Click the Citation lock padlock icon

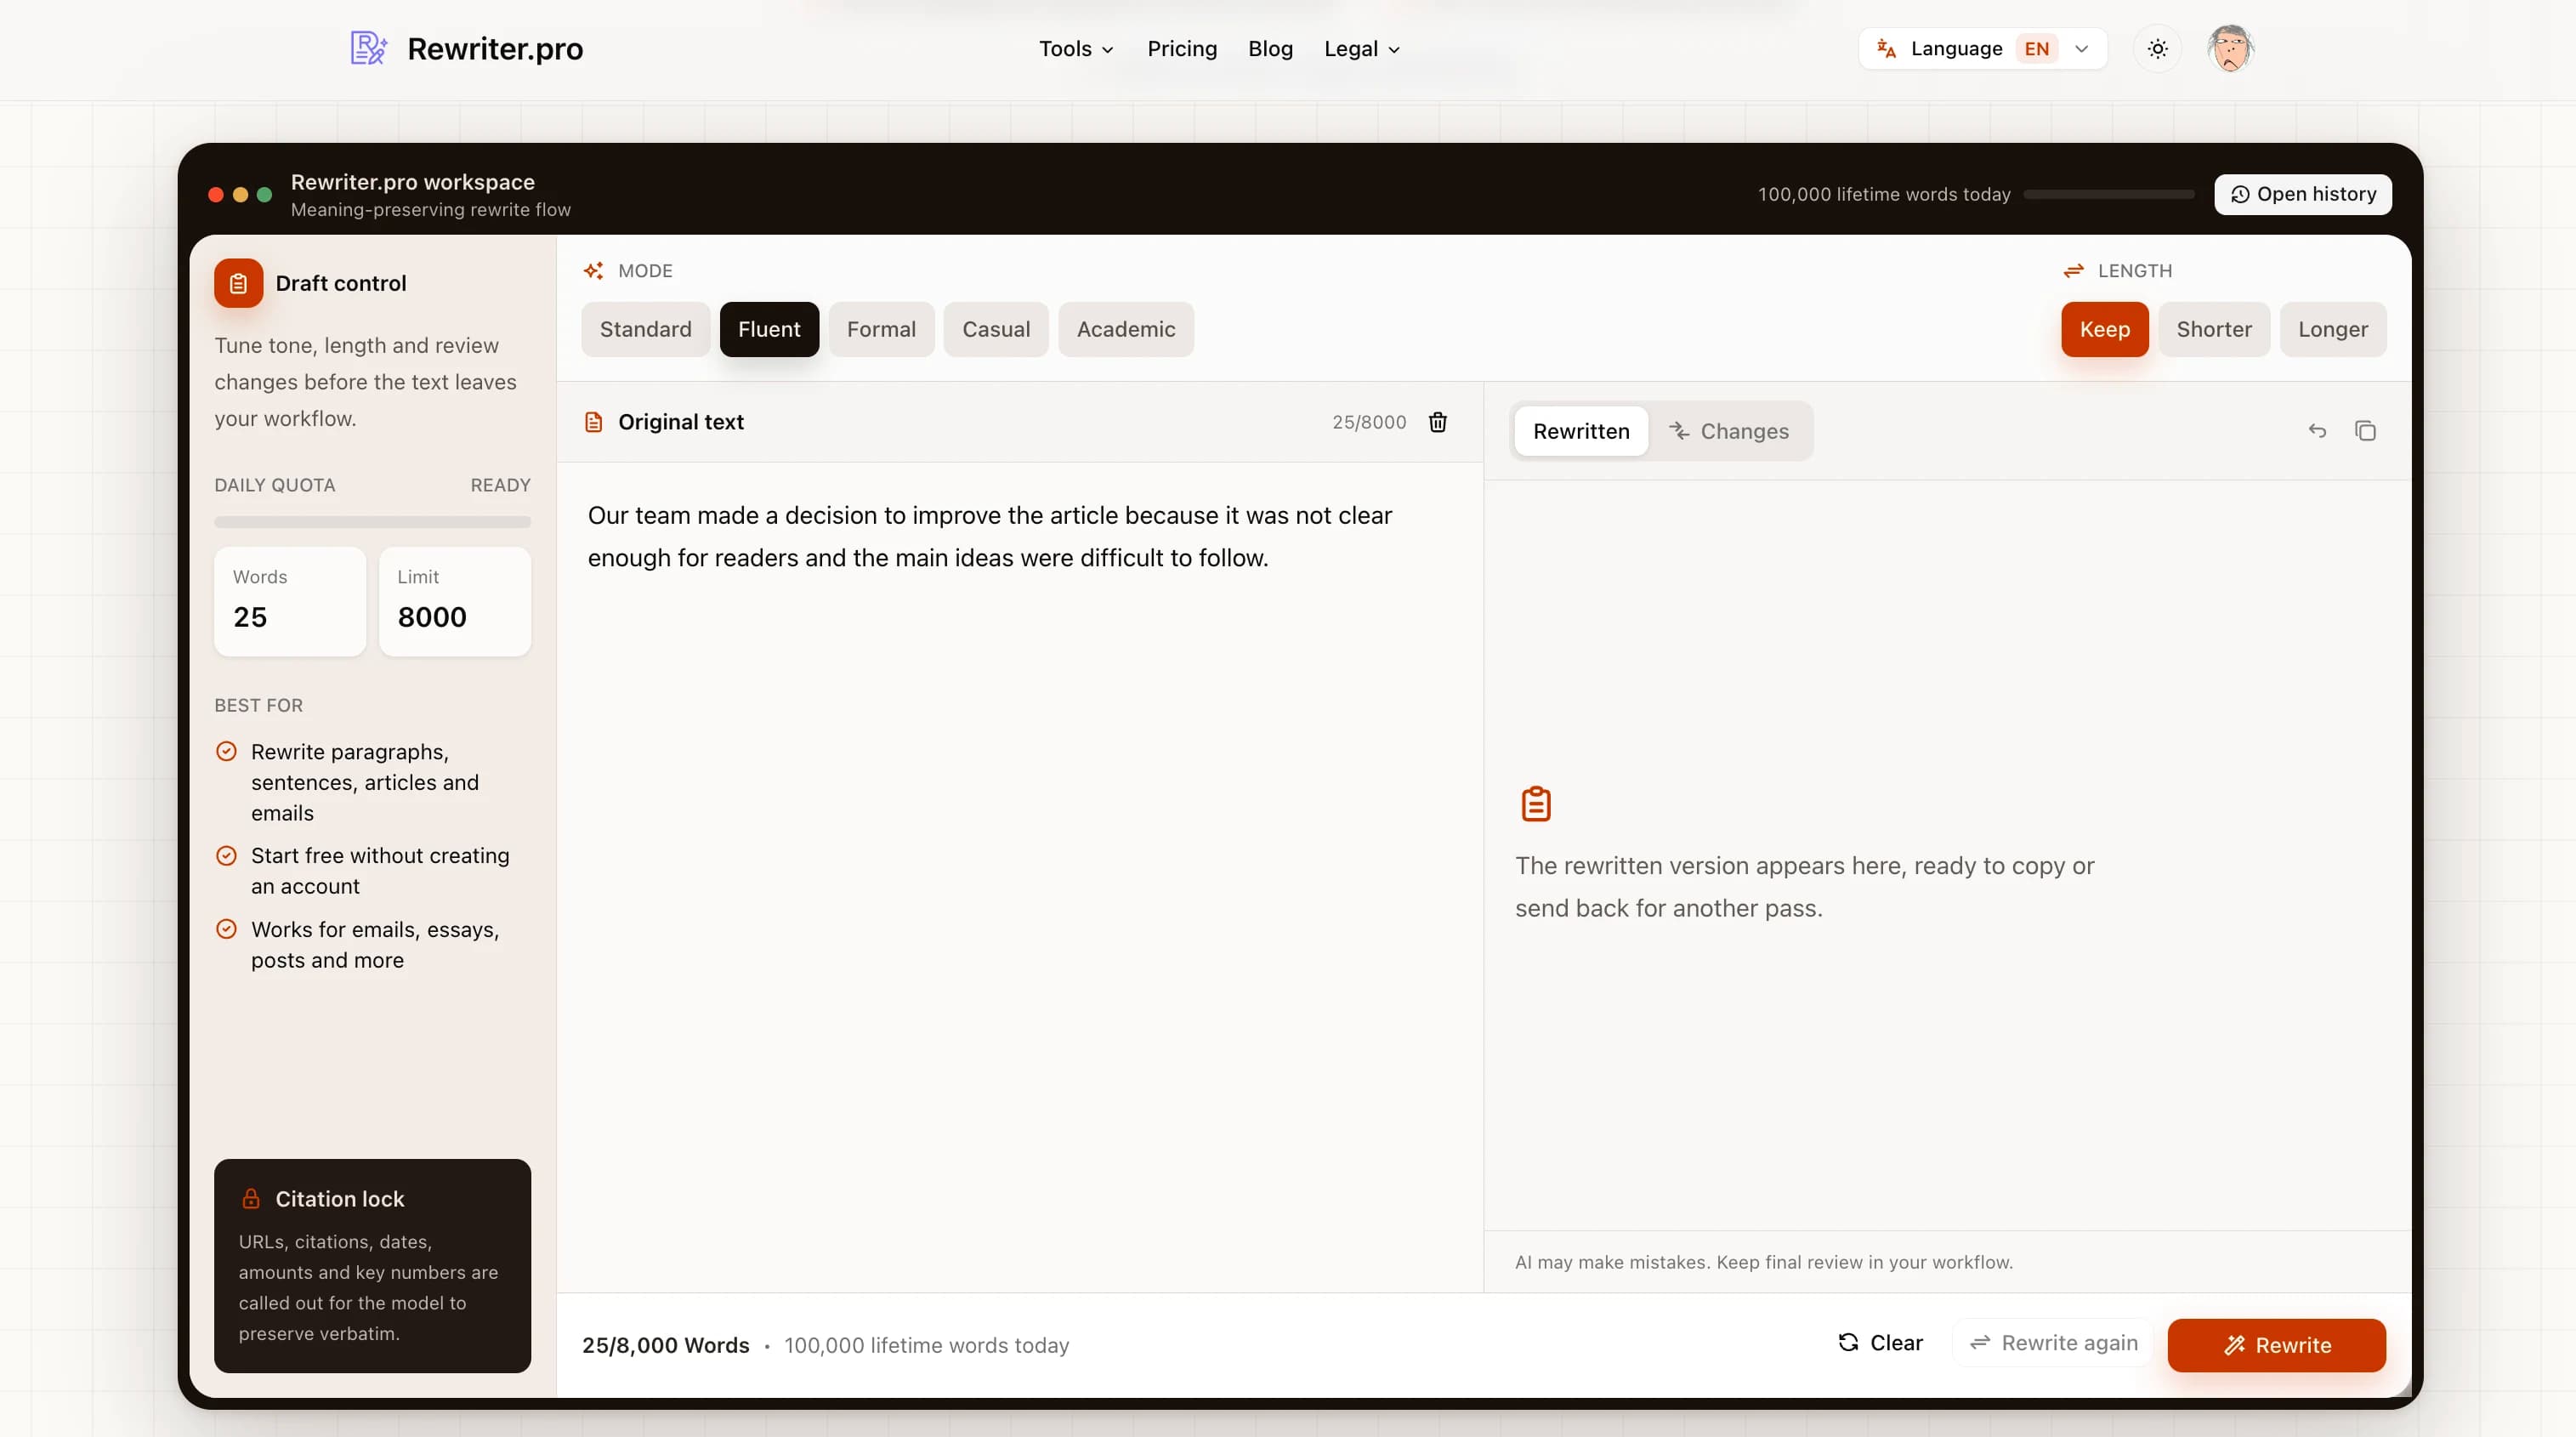click(x=251, y=1198)
